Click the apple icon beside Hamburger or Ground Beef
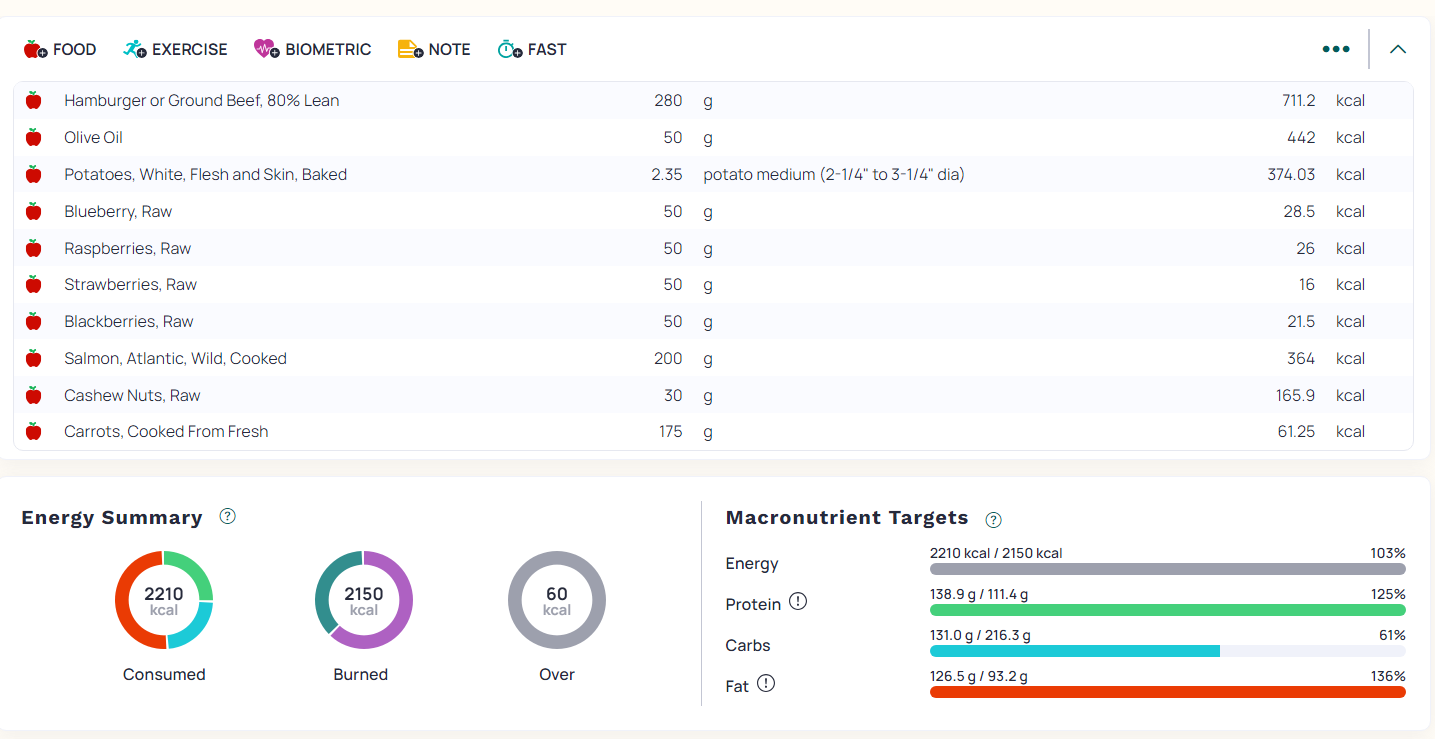 coord(33,100)
